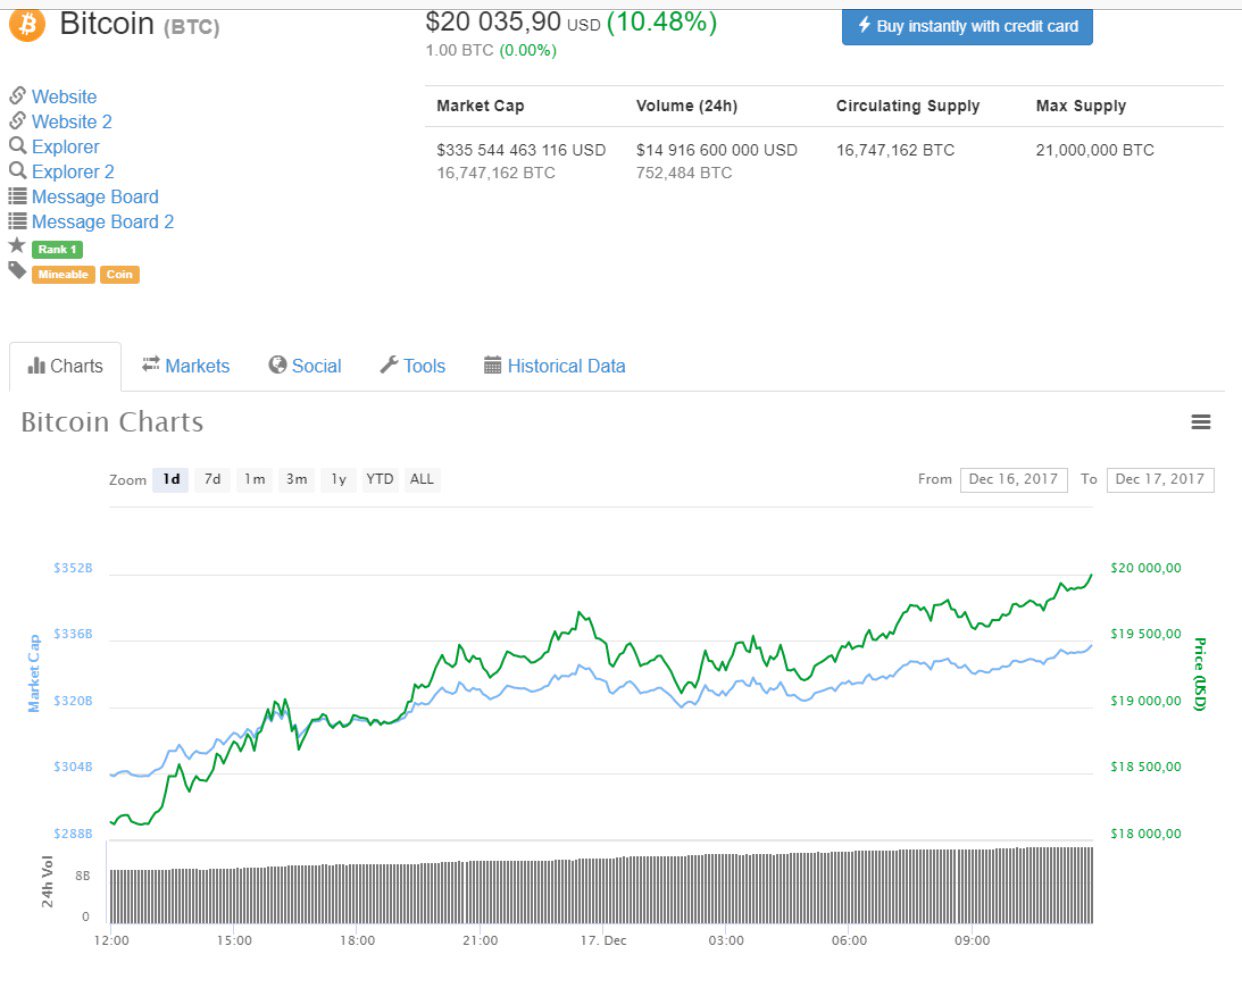Open the chart hamburger menu icon
Viewport: 1242px width, 997px height.
1201,423
